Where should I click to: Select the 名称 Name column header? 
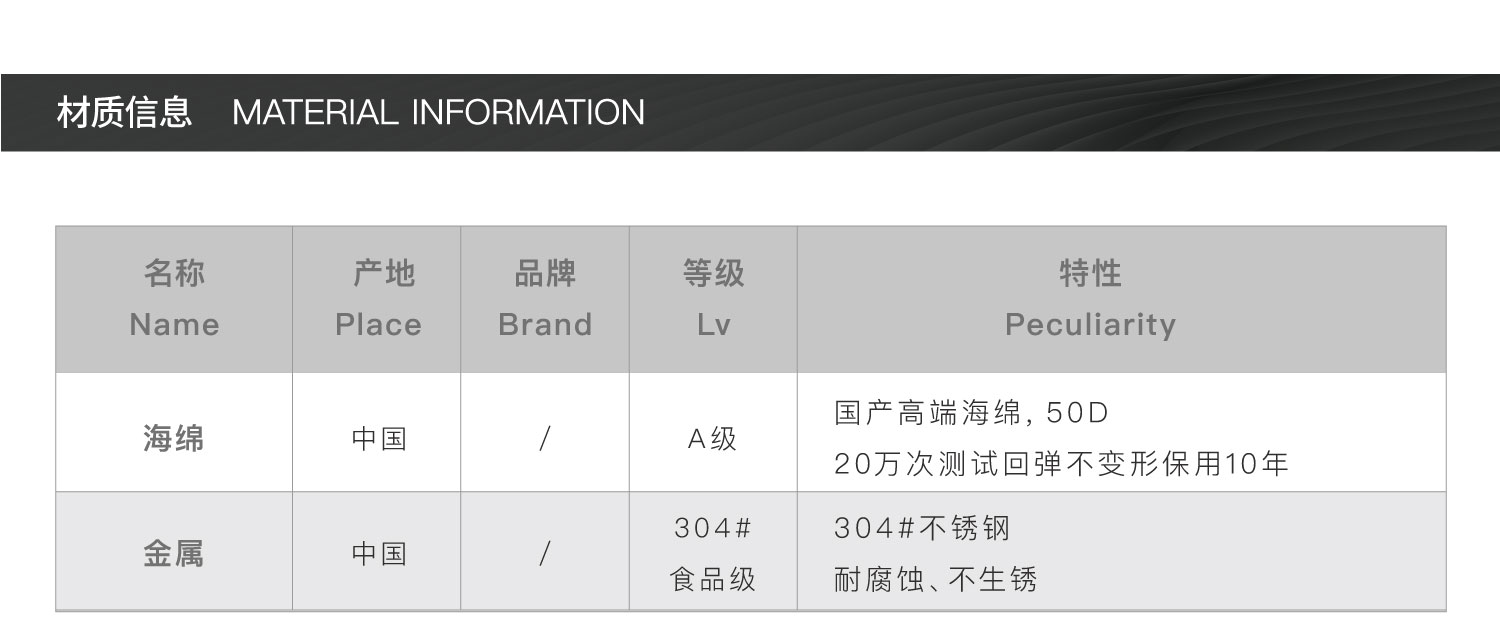tap(174, 298)
